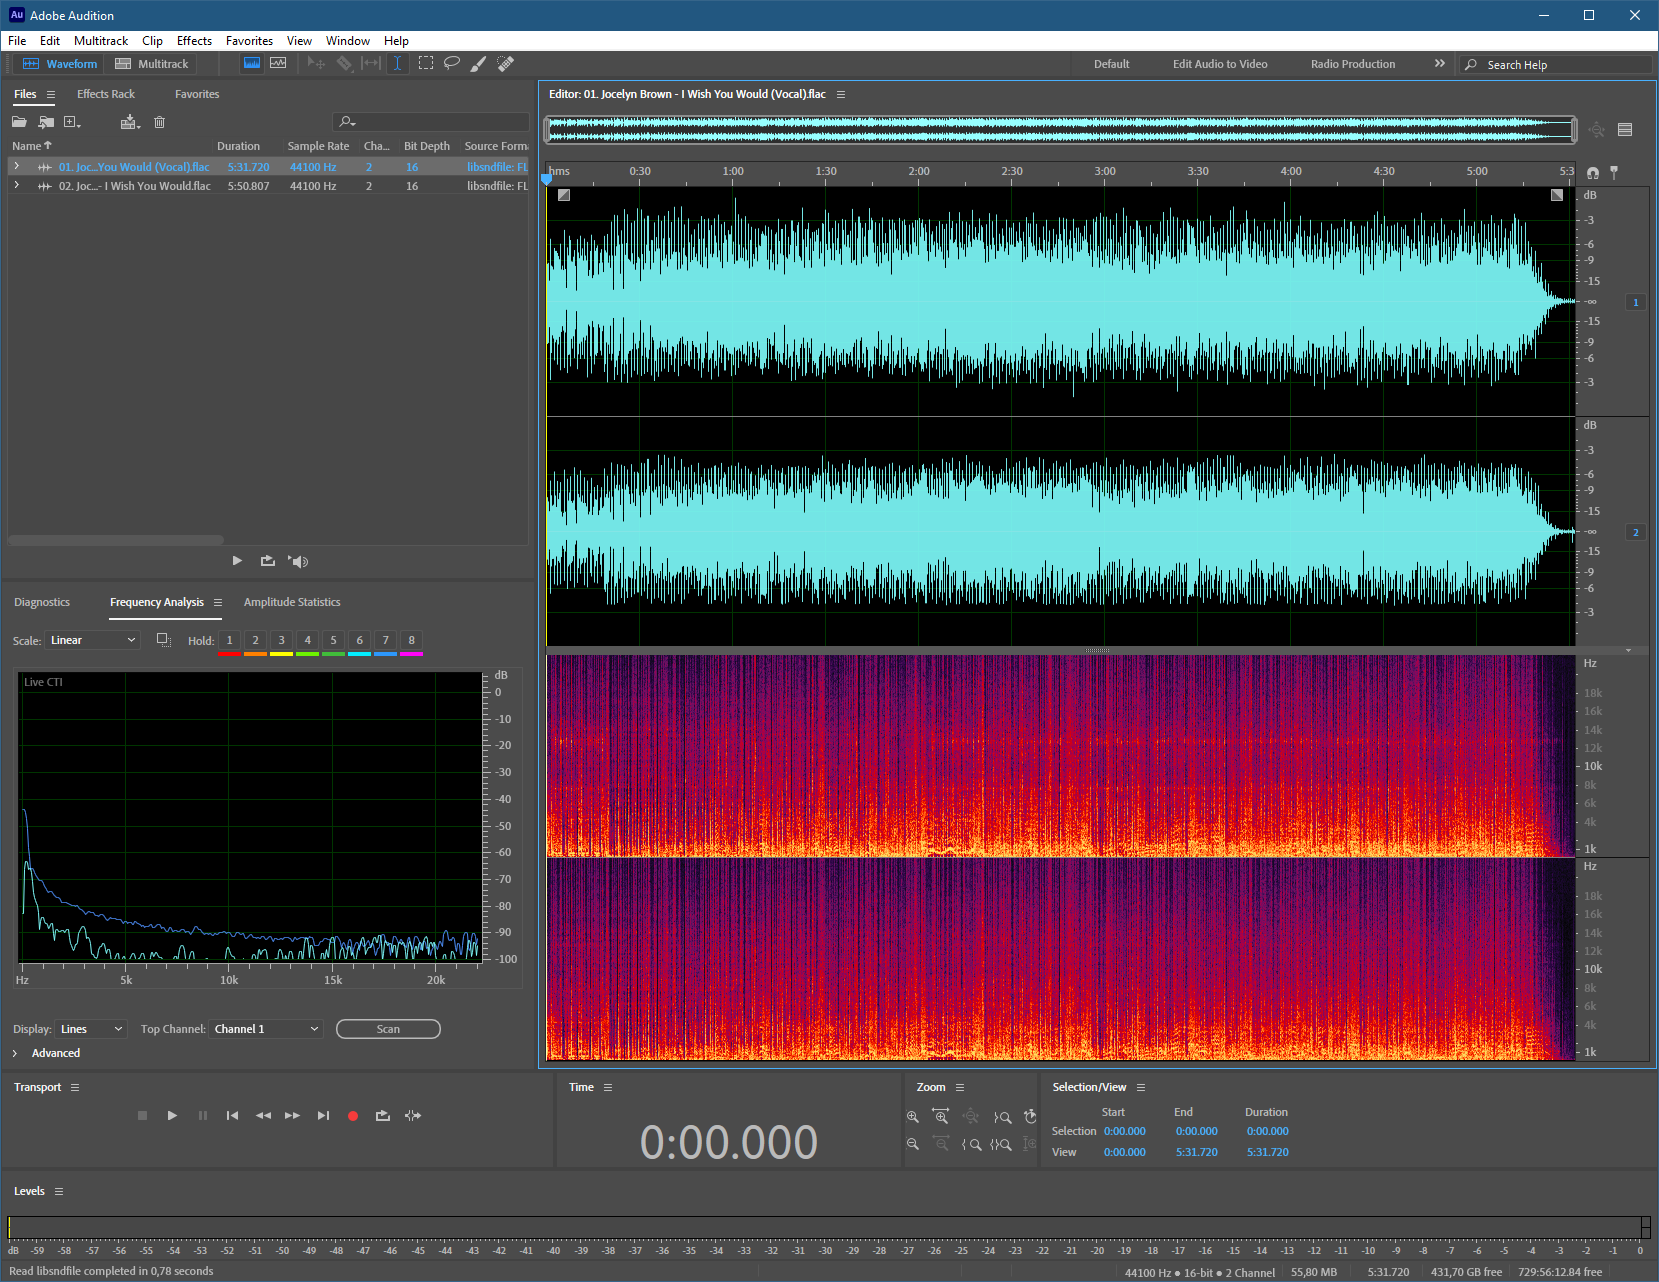Click the Stop transport button
This screenshot has height=1282, width=1659.
pyautogui.click(x=142, y=1115)
